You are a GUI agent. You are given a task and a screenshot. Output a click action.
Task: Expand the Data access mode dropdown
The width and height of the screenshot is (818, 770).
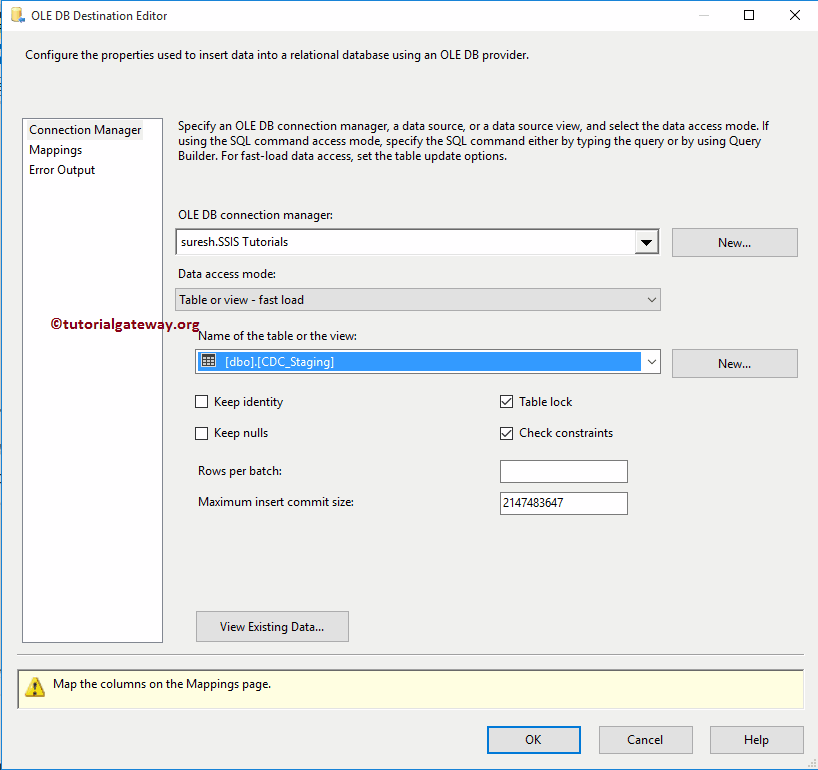click(x=652, y=300)
